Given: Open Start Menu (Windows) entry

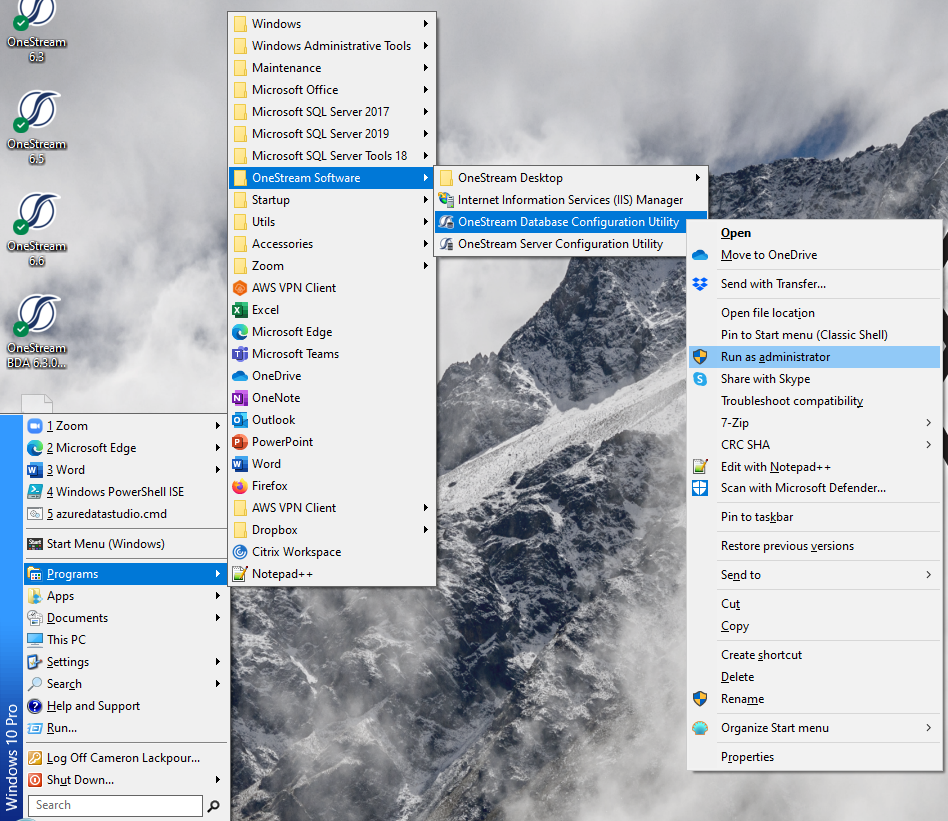Looking at the screenshot, I should 125,544.
